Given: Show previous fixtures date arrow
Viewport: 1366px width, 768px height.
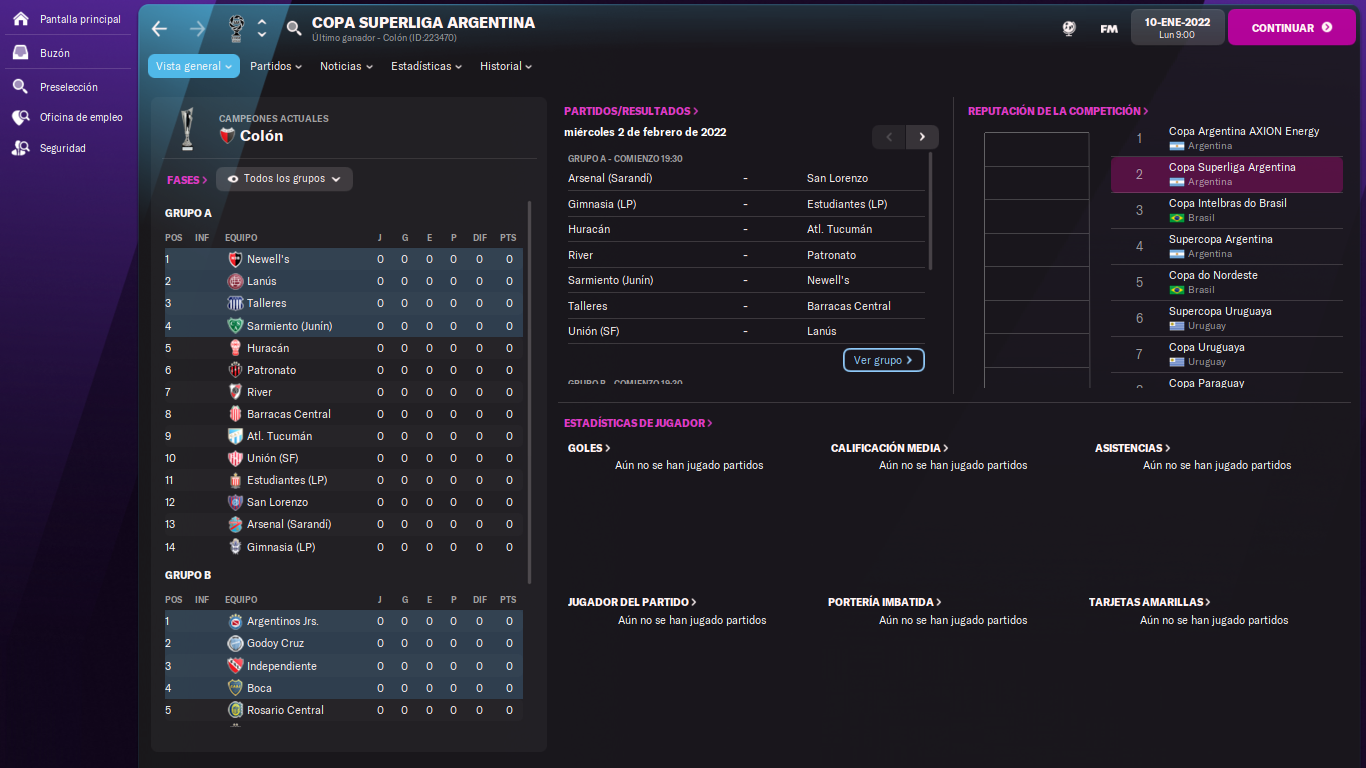Looking at the screenshot, I should coord(889,137).
